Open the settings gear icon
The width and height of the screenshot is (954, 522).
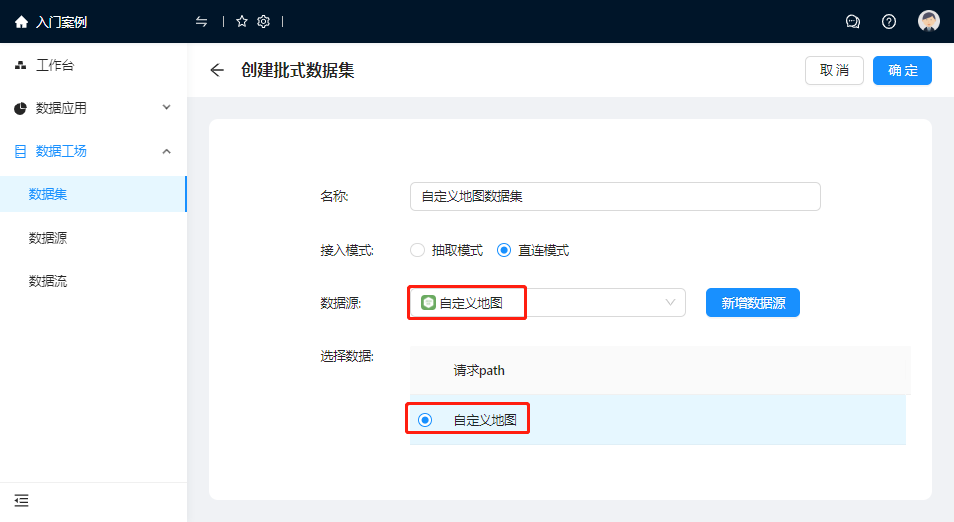coord(263,22)
